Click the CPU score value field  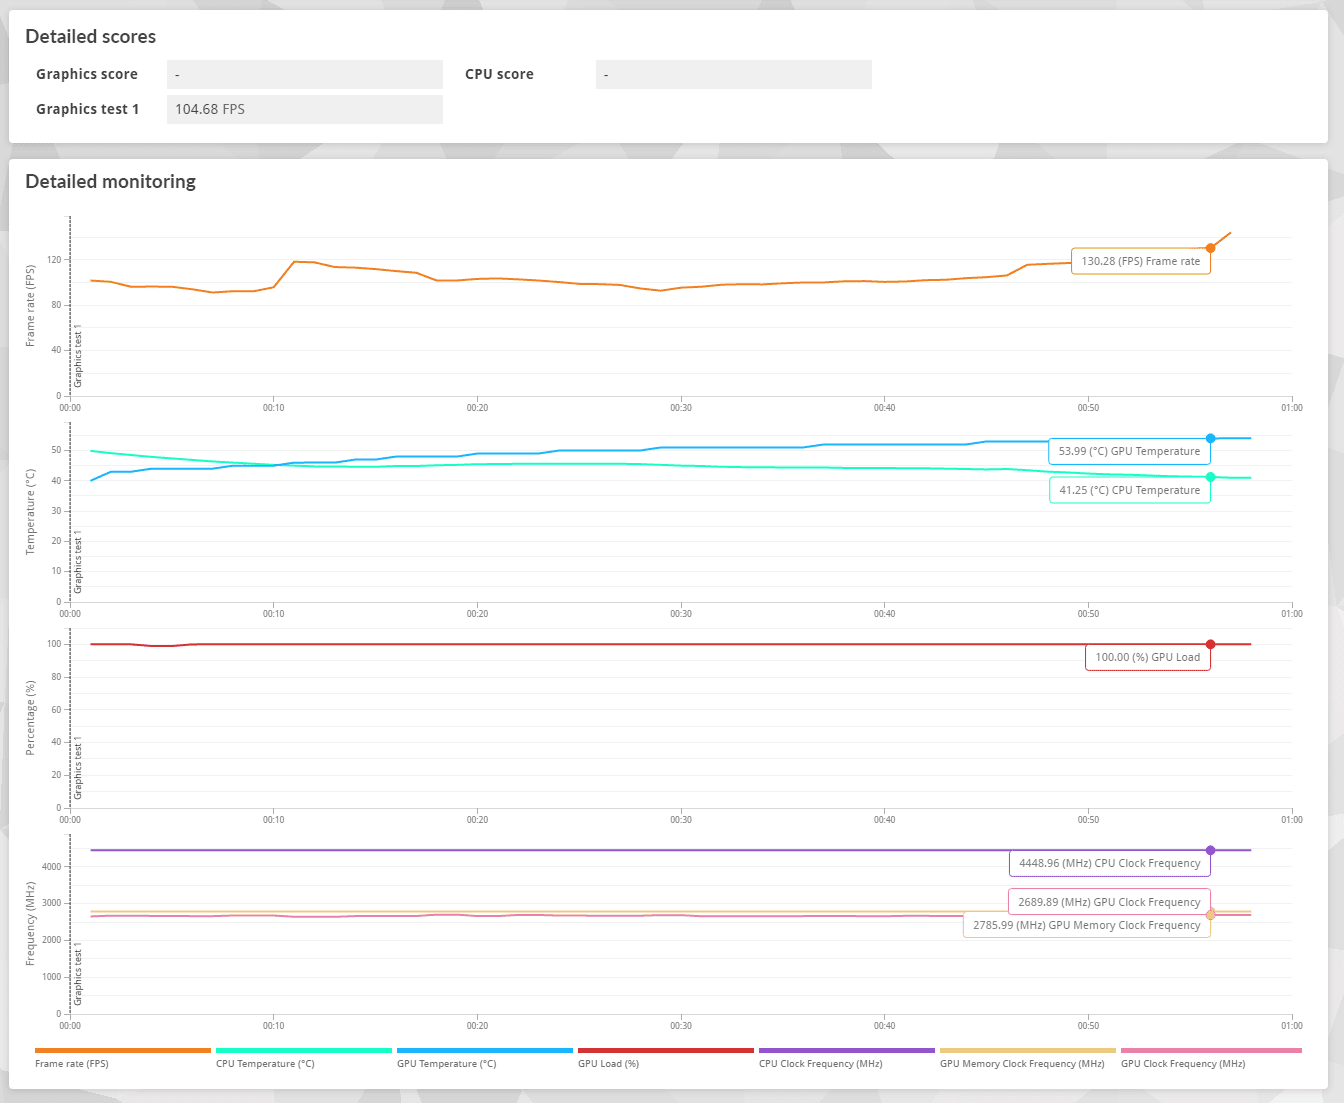click(734, 74)
